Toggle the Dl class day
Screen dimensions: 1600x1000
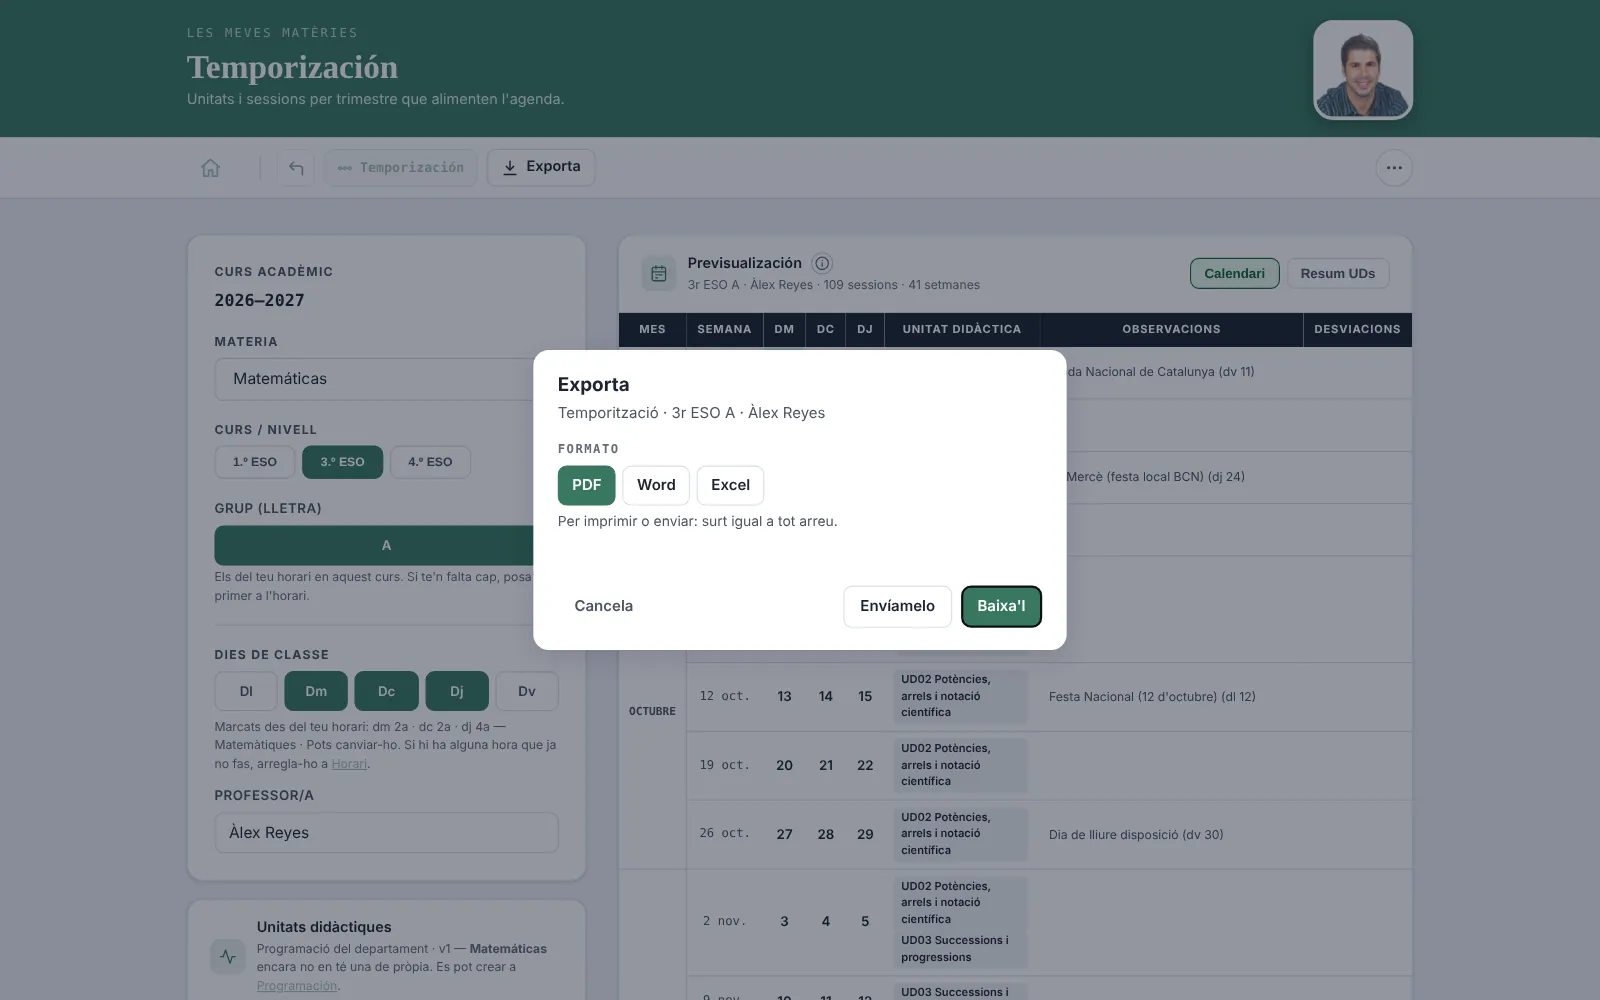click(x=246, y=691)
